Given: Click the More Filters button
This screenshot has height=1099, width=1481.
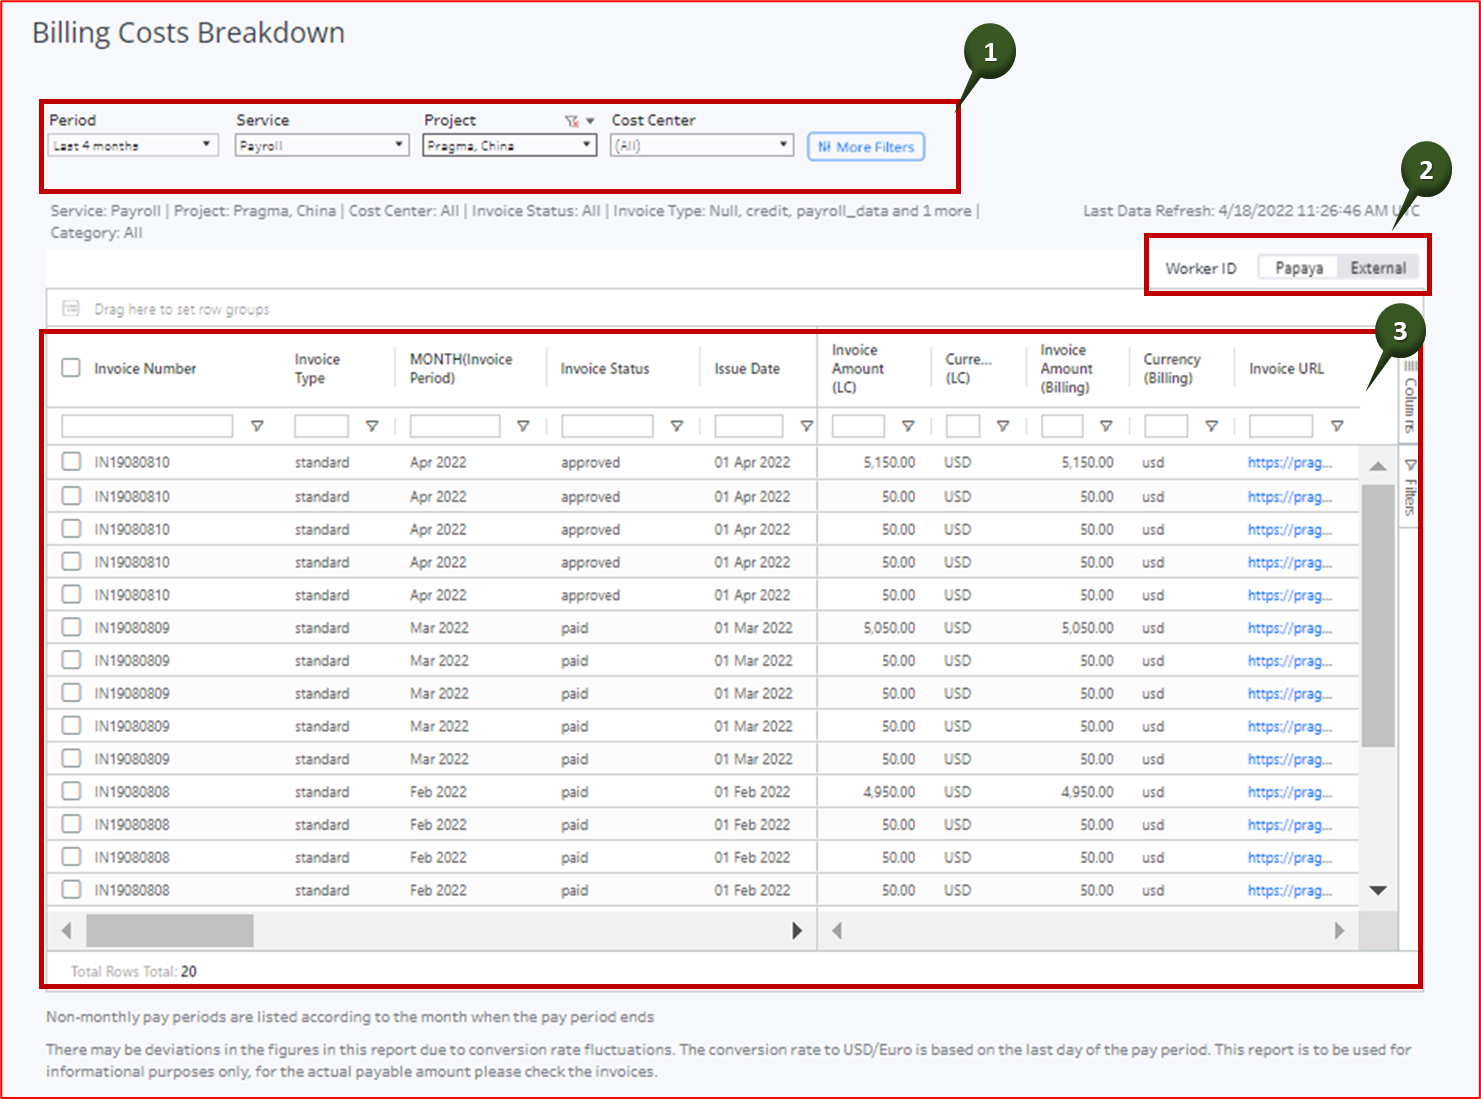Looking at the screenshot, I should 864,146.
